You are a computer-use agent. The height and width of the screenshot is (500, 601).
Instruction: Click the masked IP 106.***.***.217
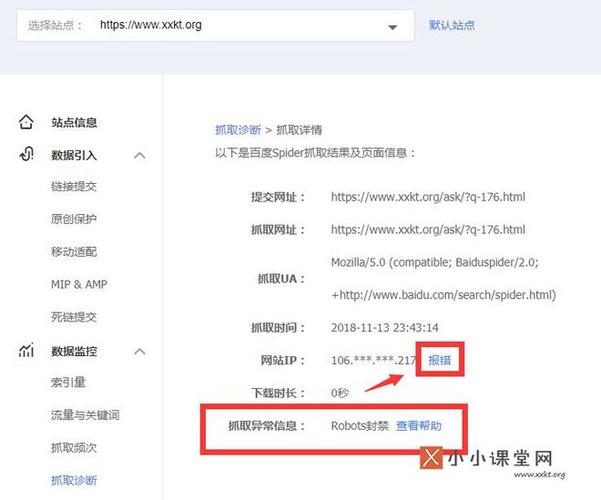point(373,360)
